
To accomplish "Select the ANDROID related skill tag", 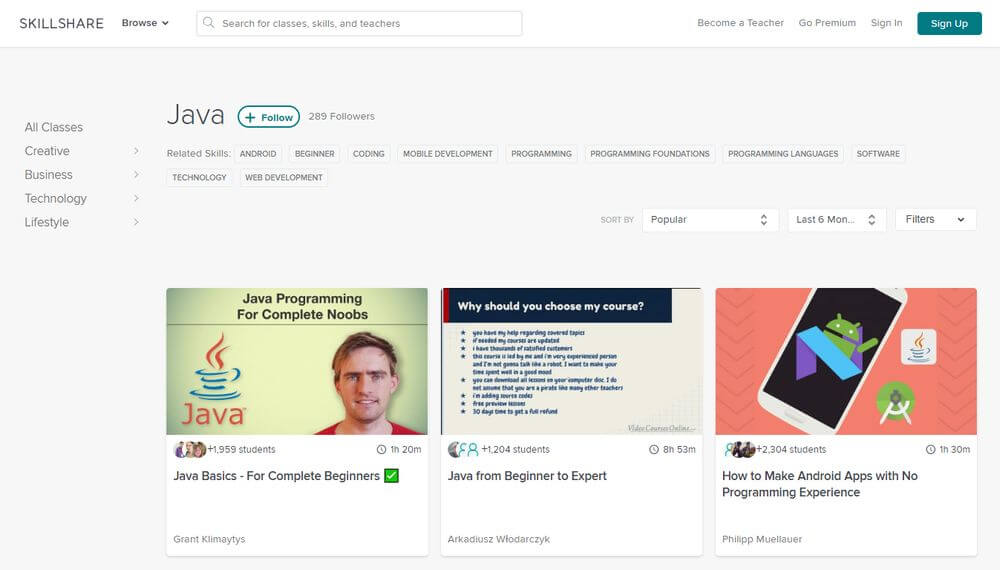I will (x=258, y=154).
